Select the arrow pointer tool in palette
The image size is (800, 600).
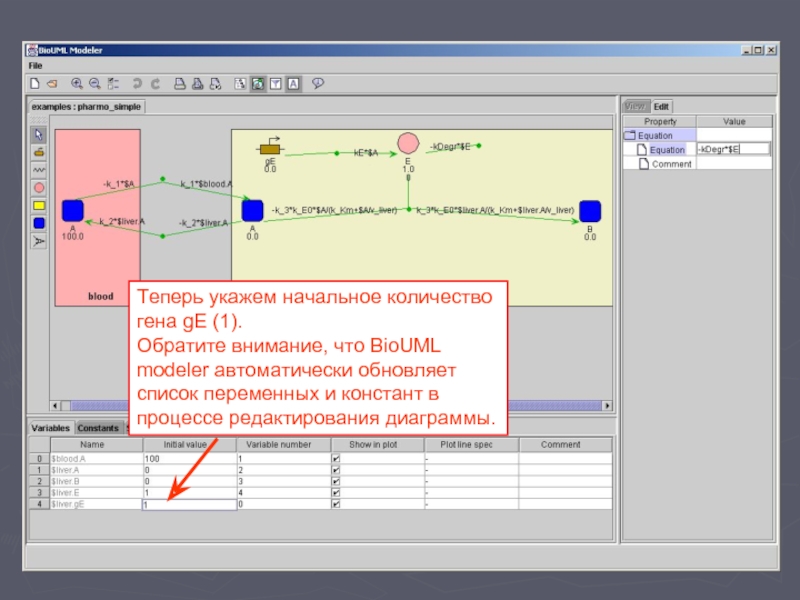39,134
